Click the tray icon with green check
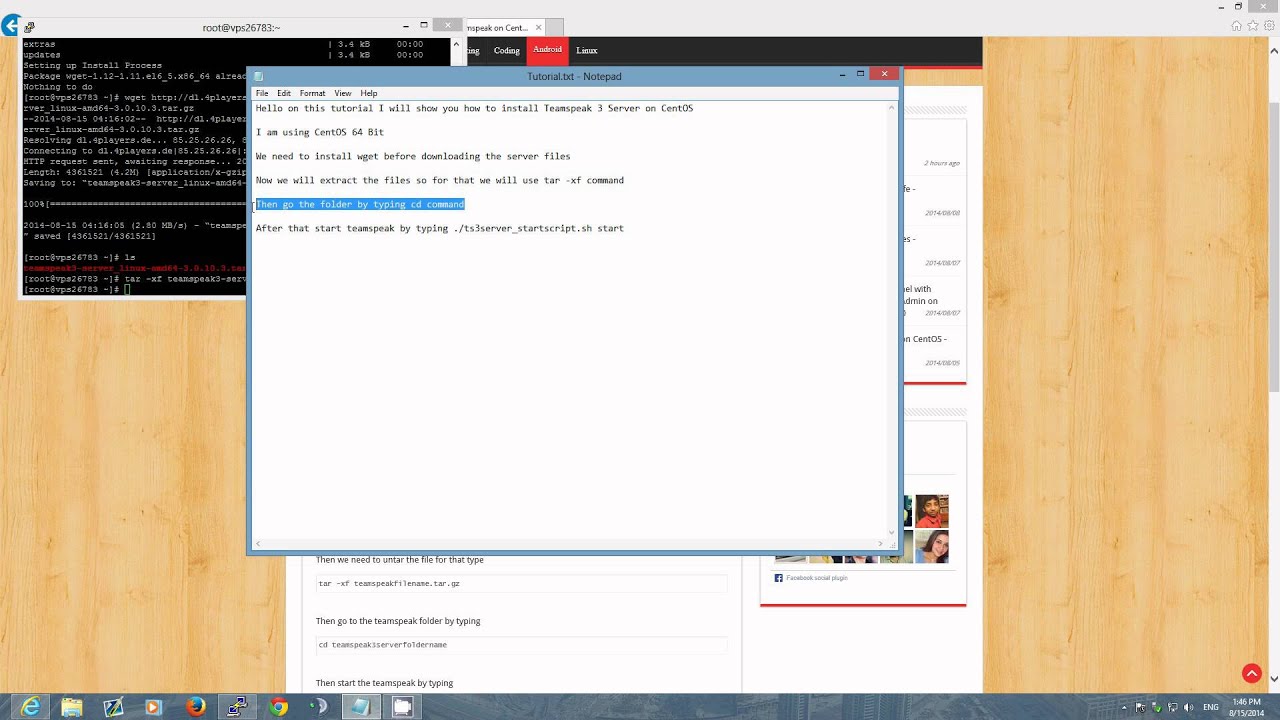The image size is (1280, 720). pyautogui.click(x=1156, y=708)
